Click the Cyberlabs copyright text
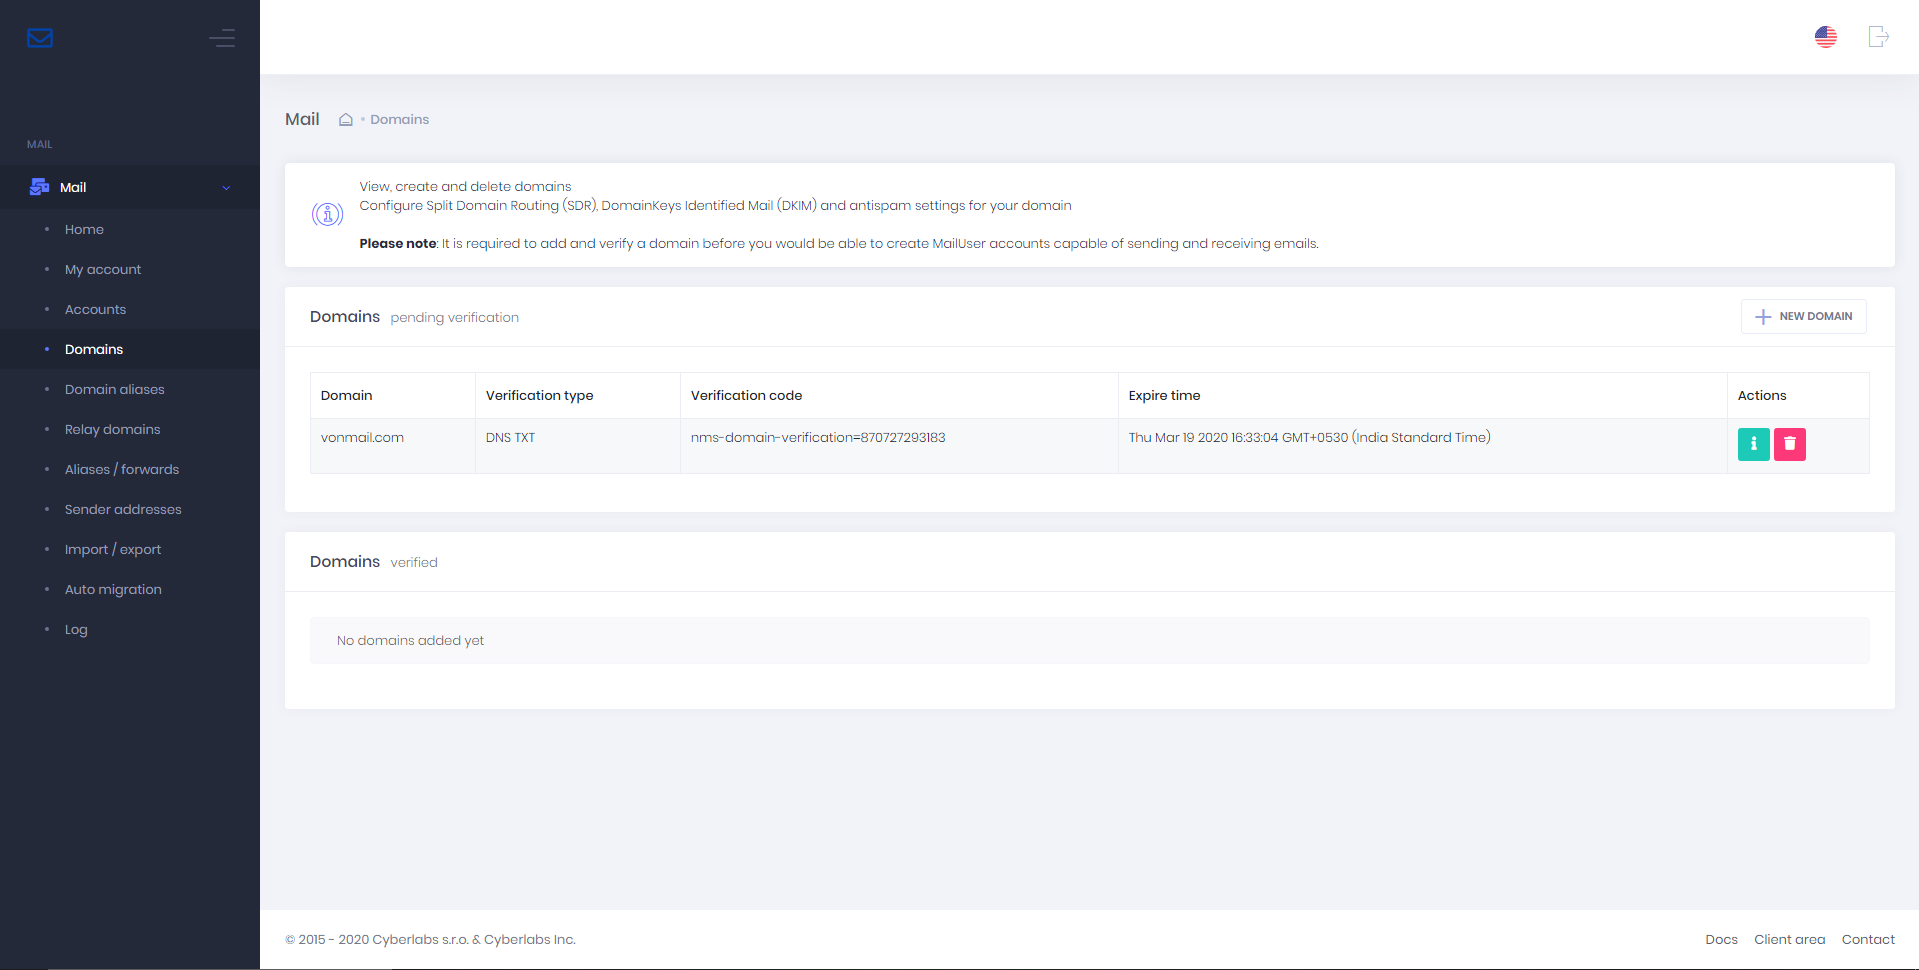This screenshot has height=970, width=1919. pos(430,939)
